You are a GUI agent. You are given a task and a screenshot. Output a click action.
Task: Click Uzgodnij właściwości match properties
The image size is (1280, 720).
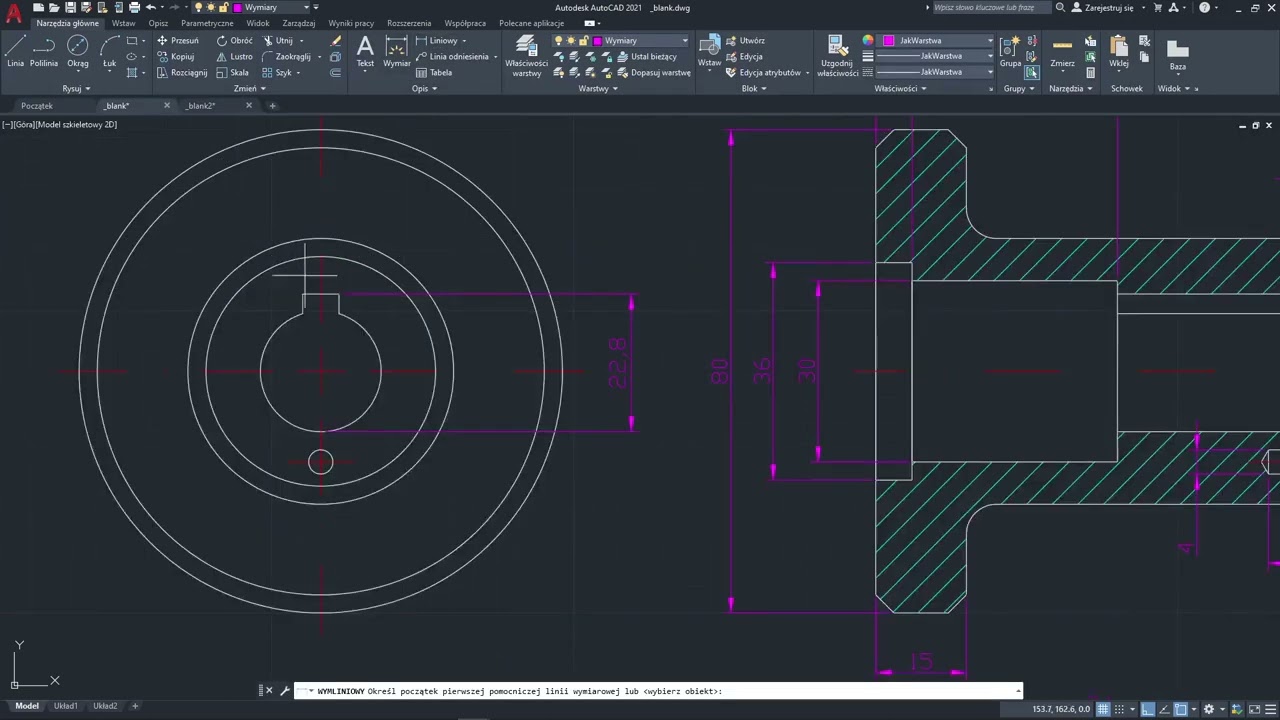click(837, 56)
